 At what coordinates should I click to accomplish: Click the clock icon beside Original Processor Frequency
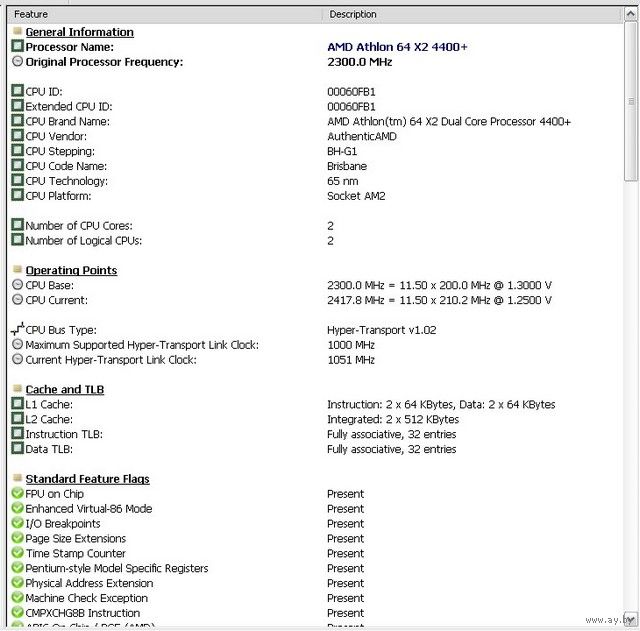click(17, 61)
